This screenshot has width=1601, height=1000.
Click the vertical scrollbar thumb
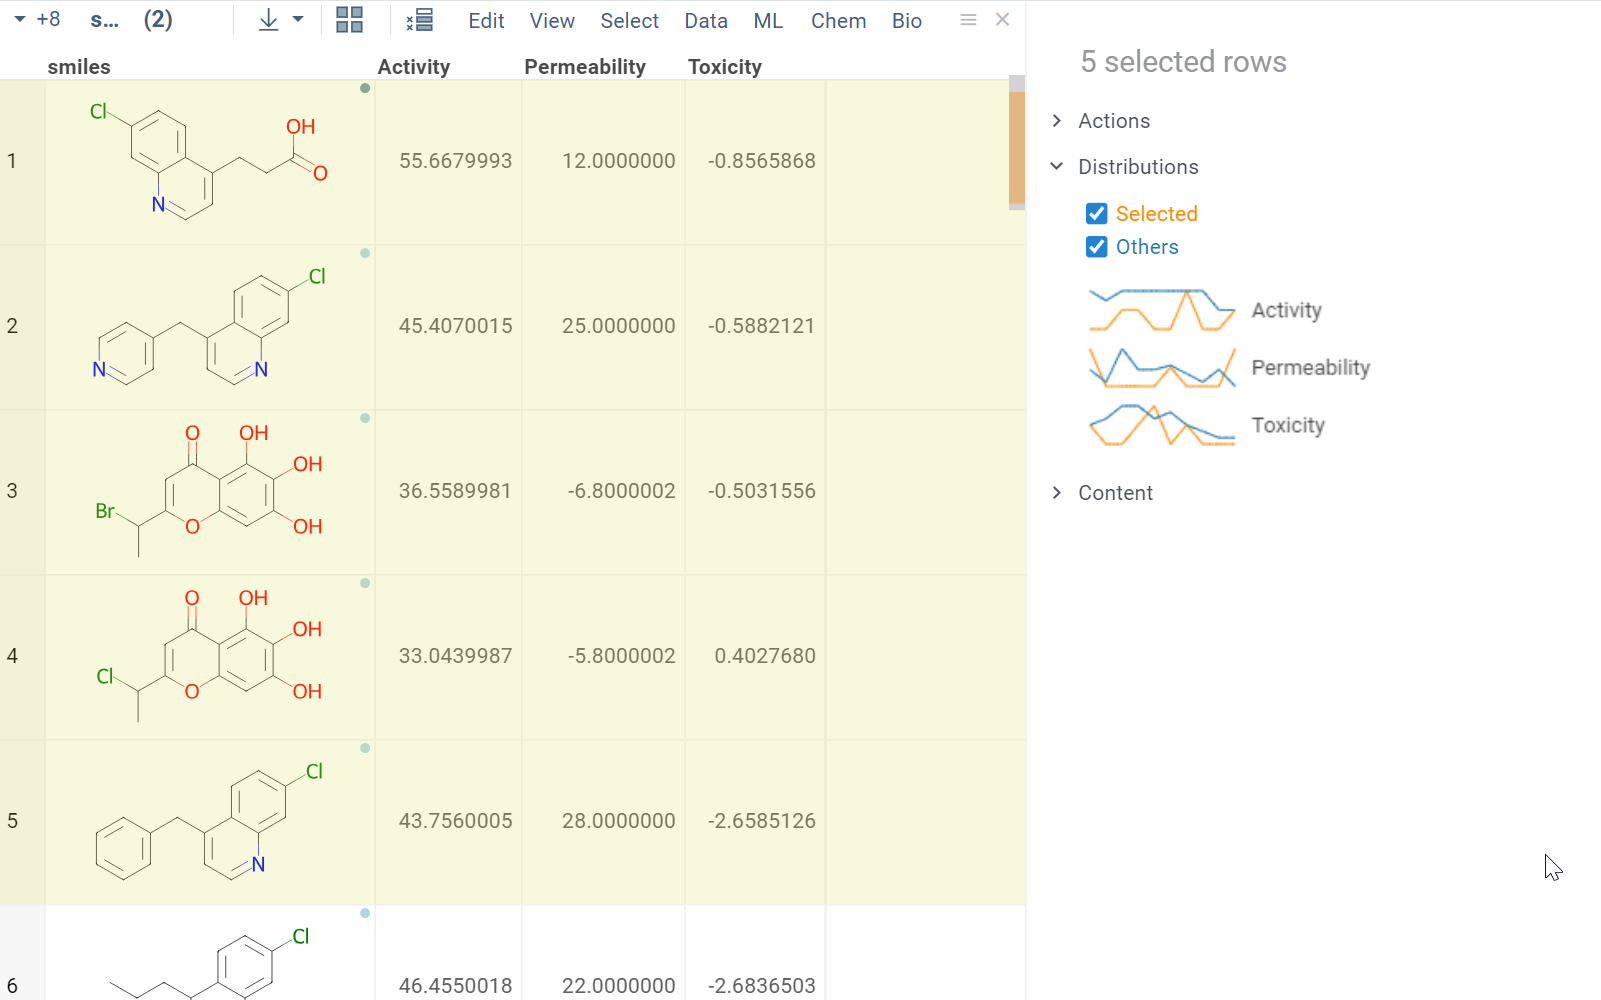[x=1017, y=148]
